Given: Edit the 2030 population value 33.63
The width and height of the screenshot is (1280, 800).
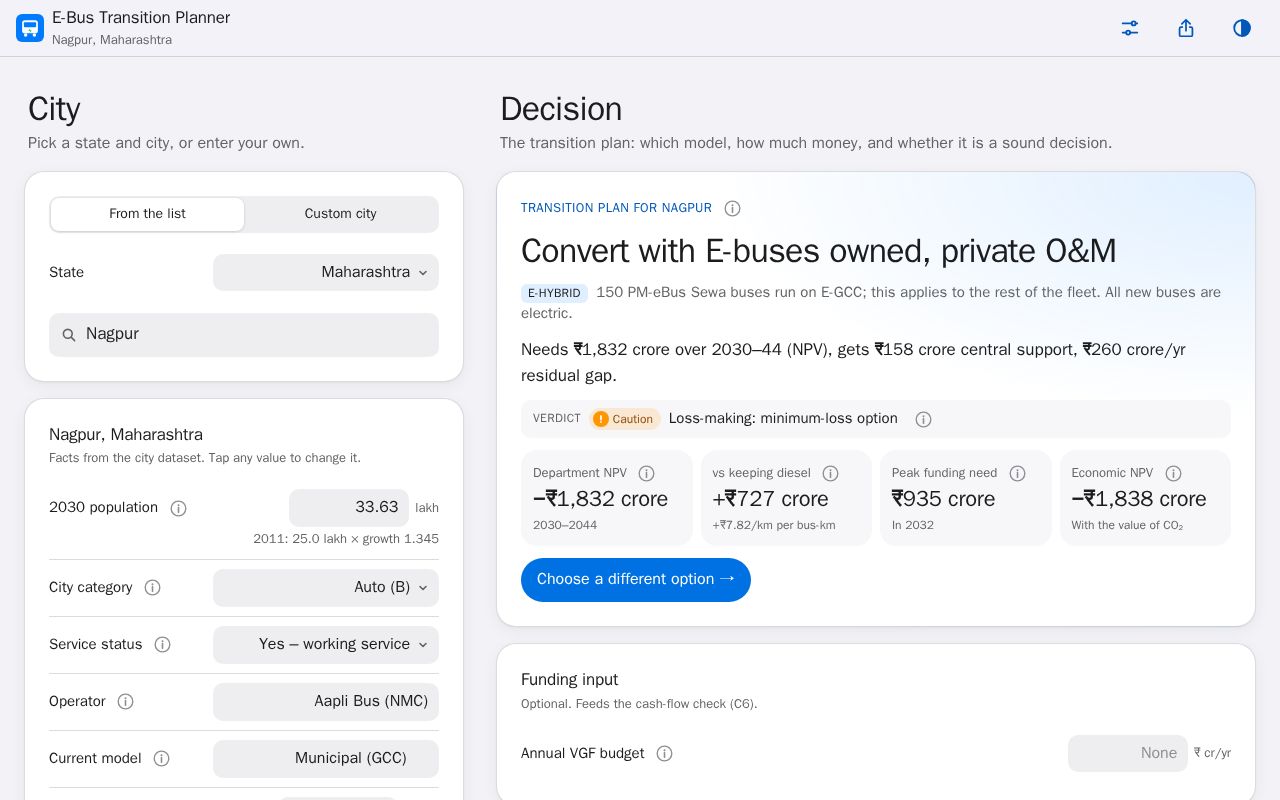Looking at the screenshot, I should tap(349, 507).
